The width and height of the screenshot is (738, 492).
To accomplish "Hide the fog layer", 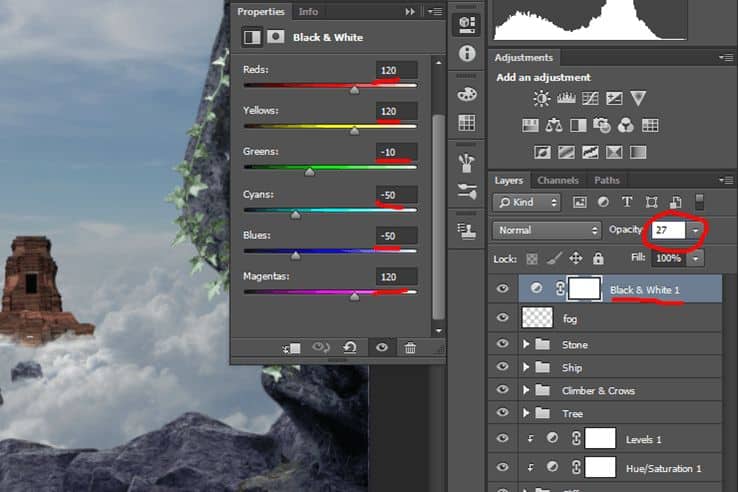I will [502, 317].
